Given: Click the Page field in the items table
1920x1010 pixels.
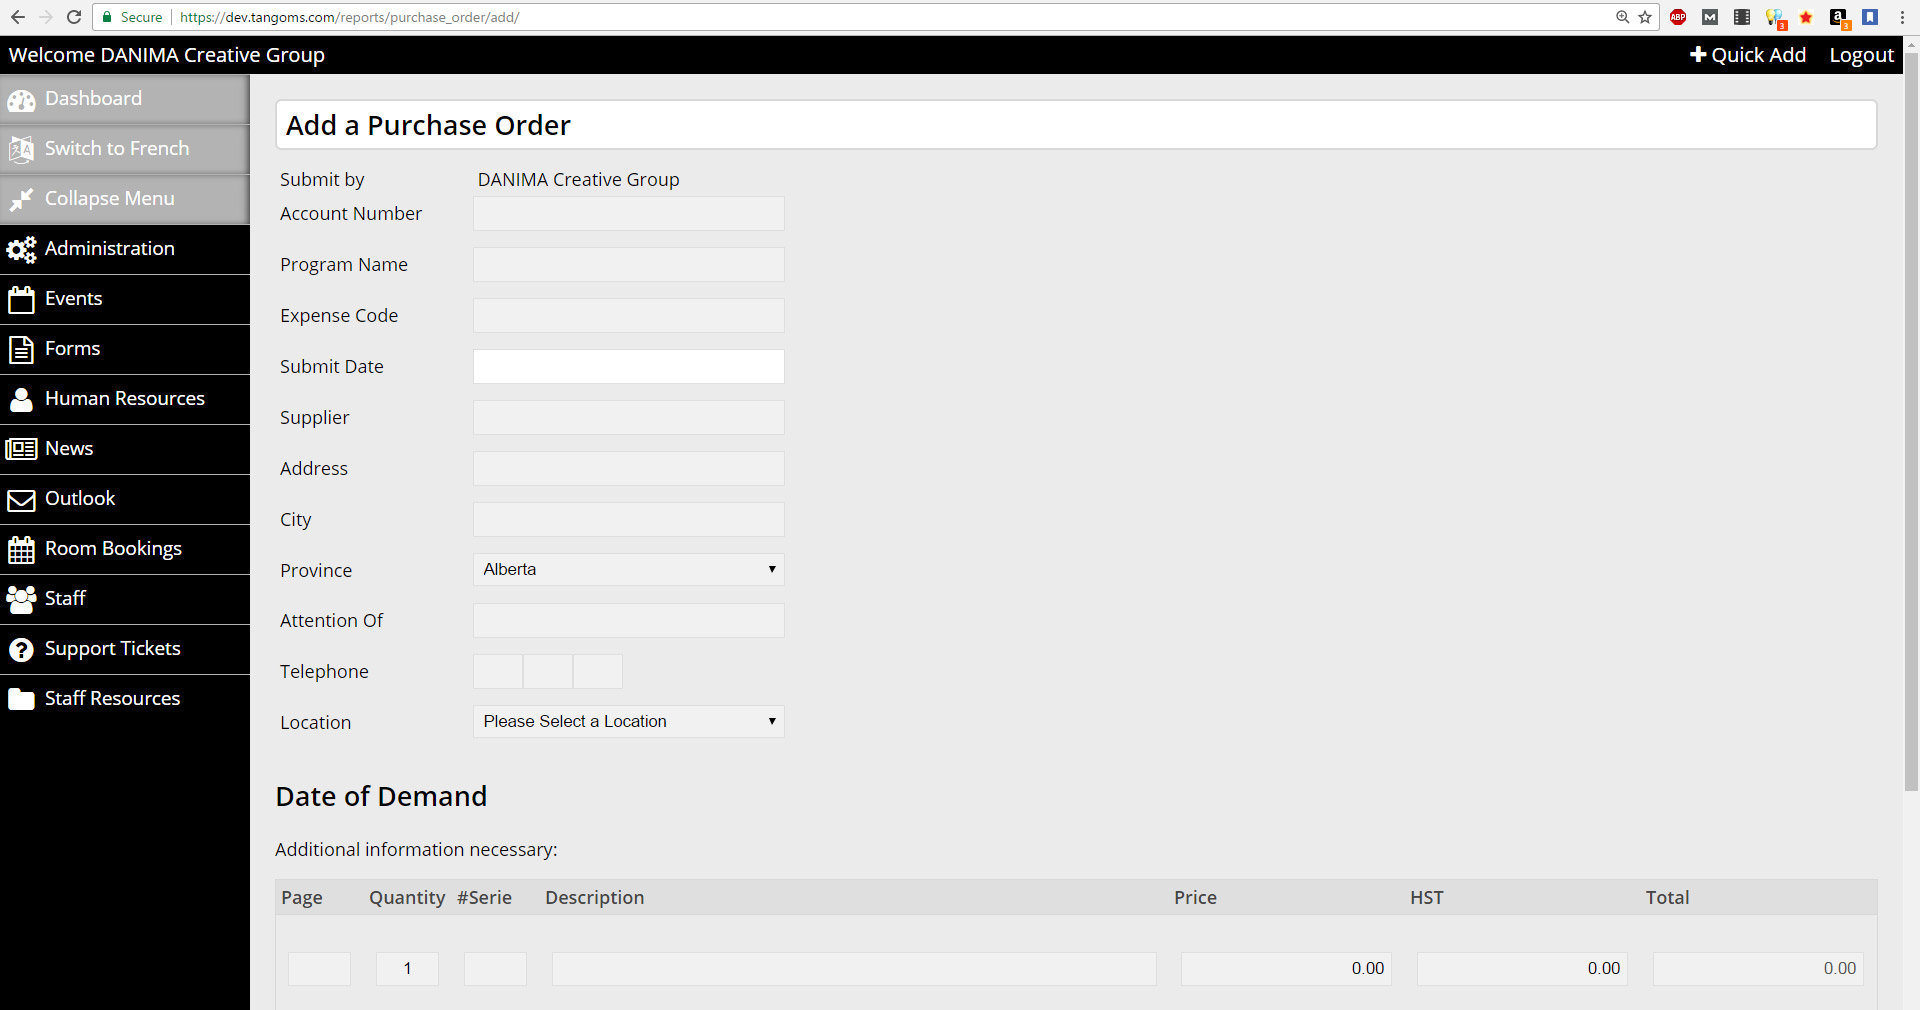Looking at the screenshot, I should 319,968.
